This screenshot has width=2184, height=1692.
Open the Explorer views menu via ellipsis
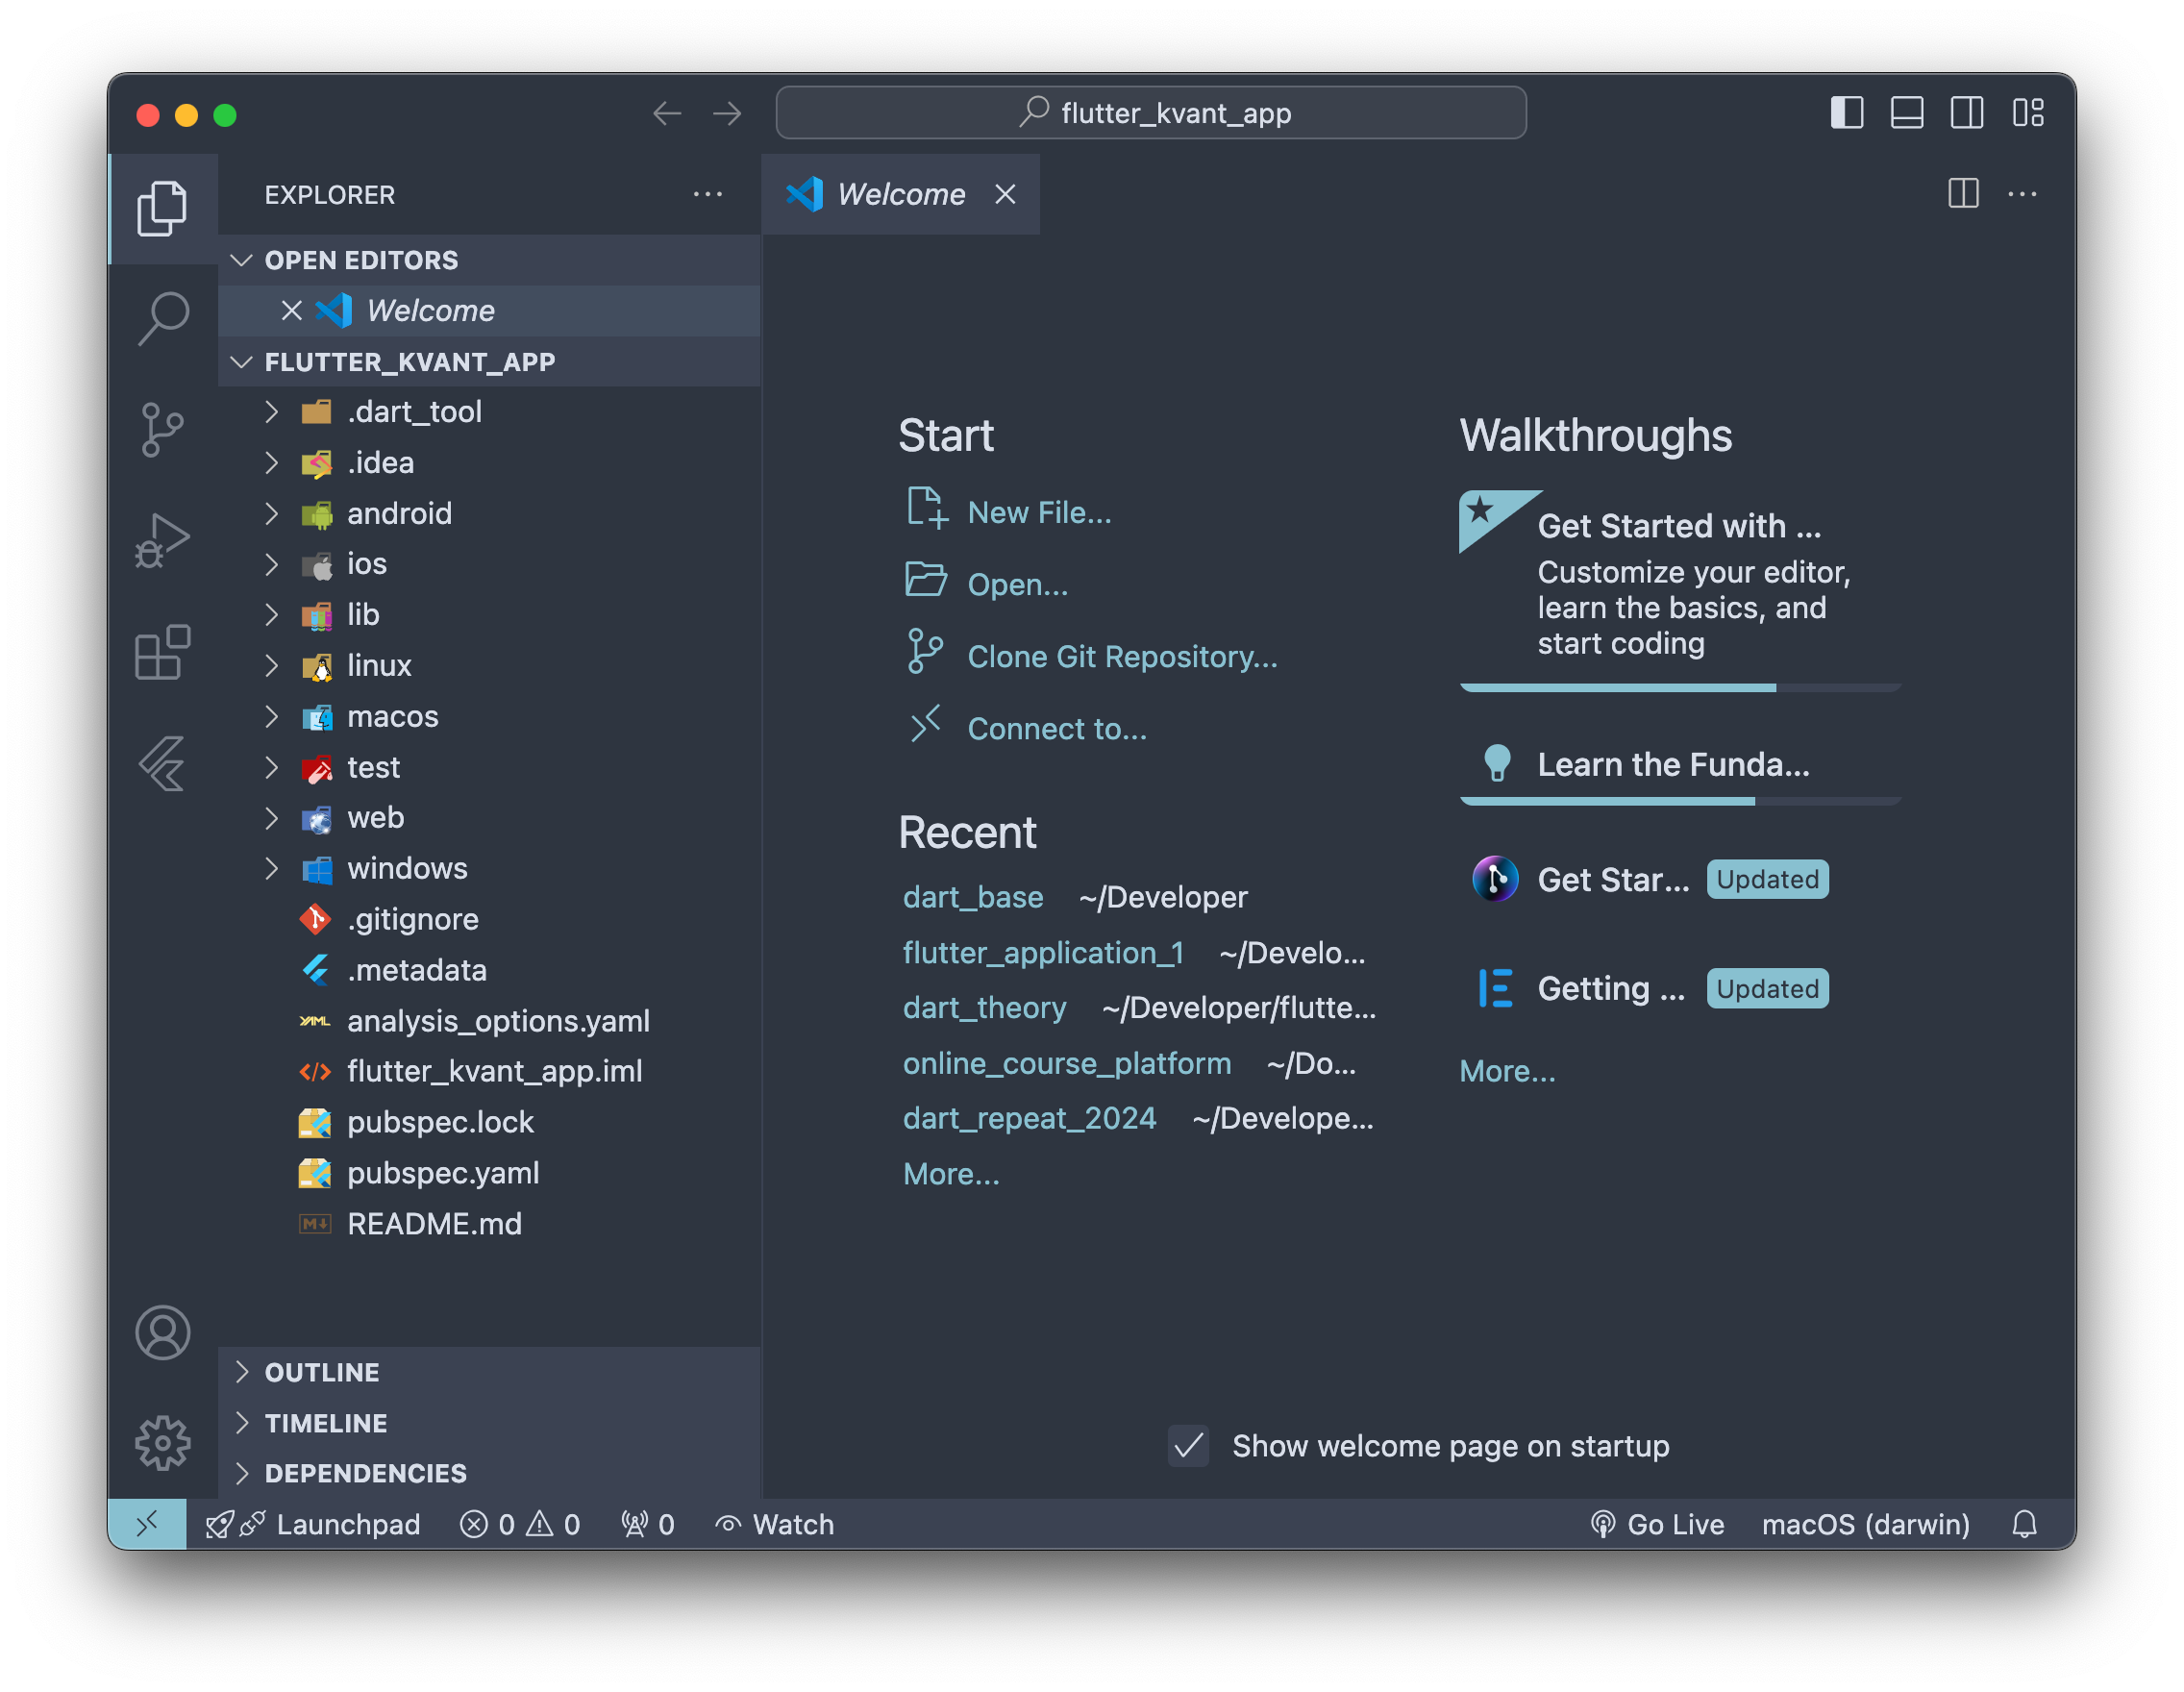pos(708,194)
